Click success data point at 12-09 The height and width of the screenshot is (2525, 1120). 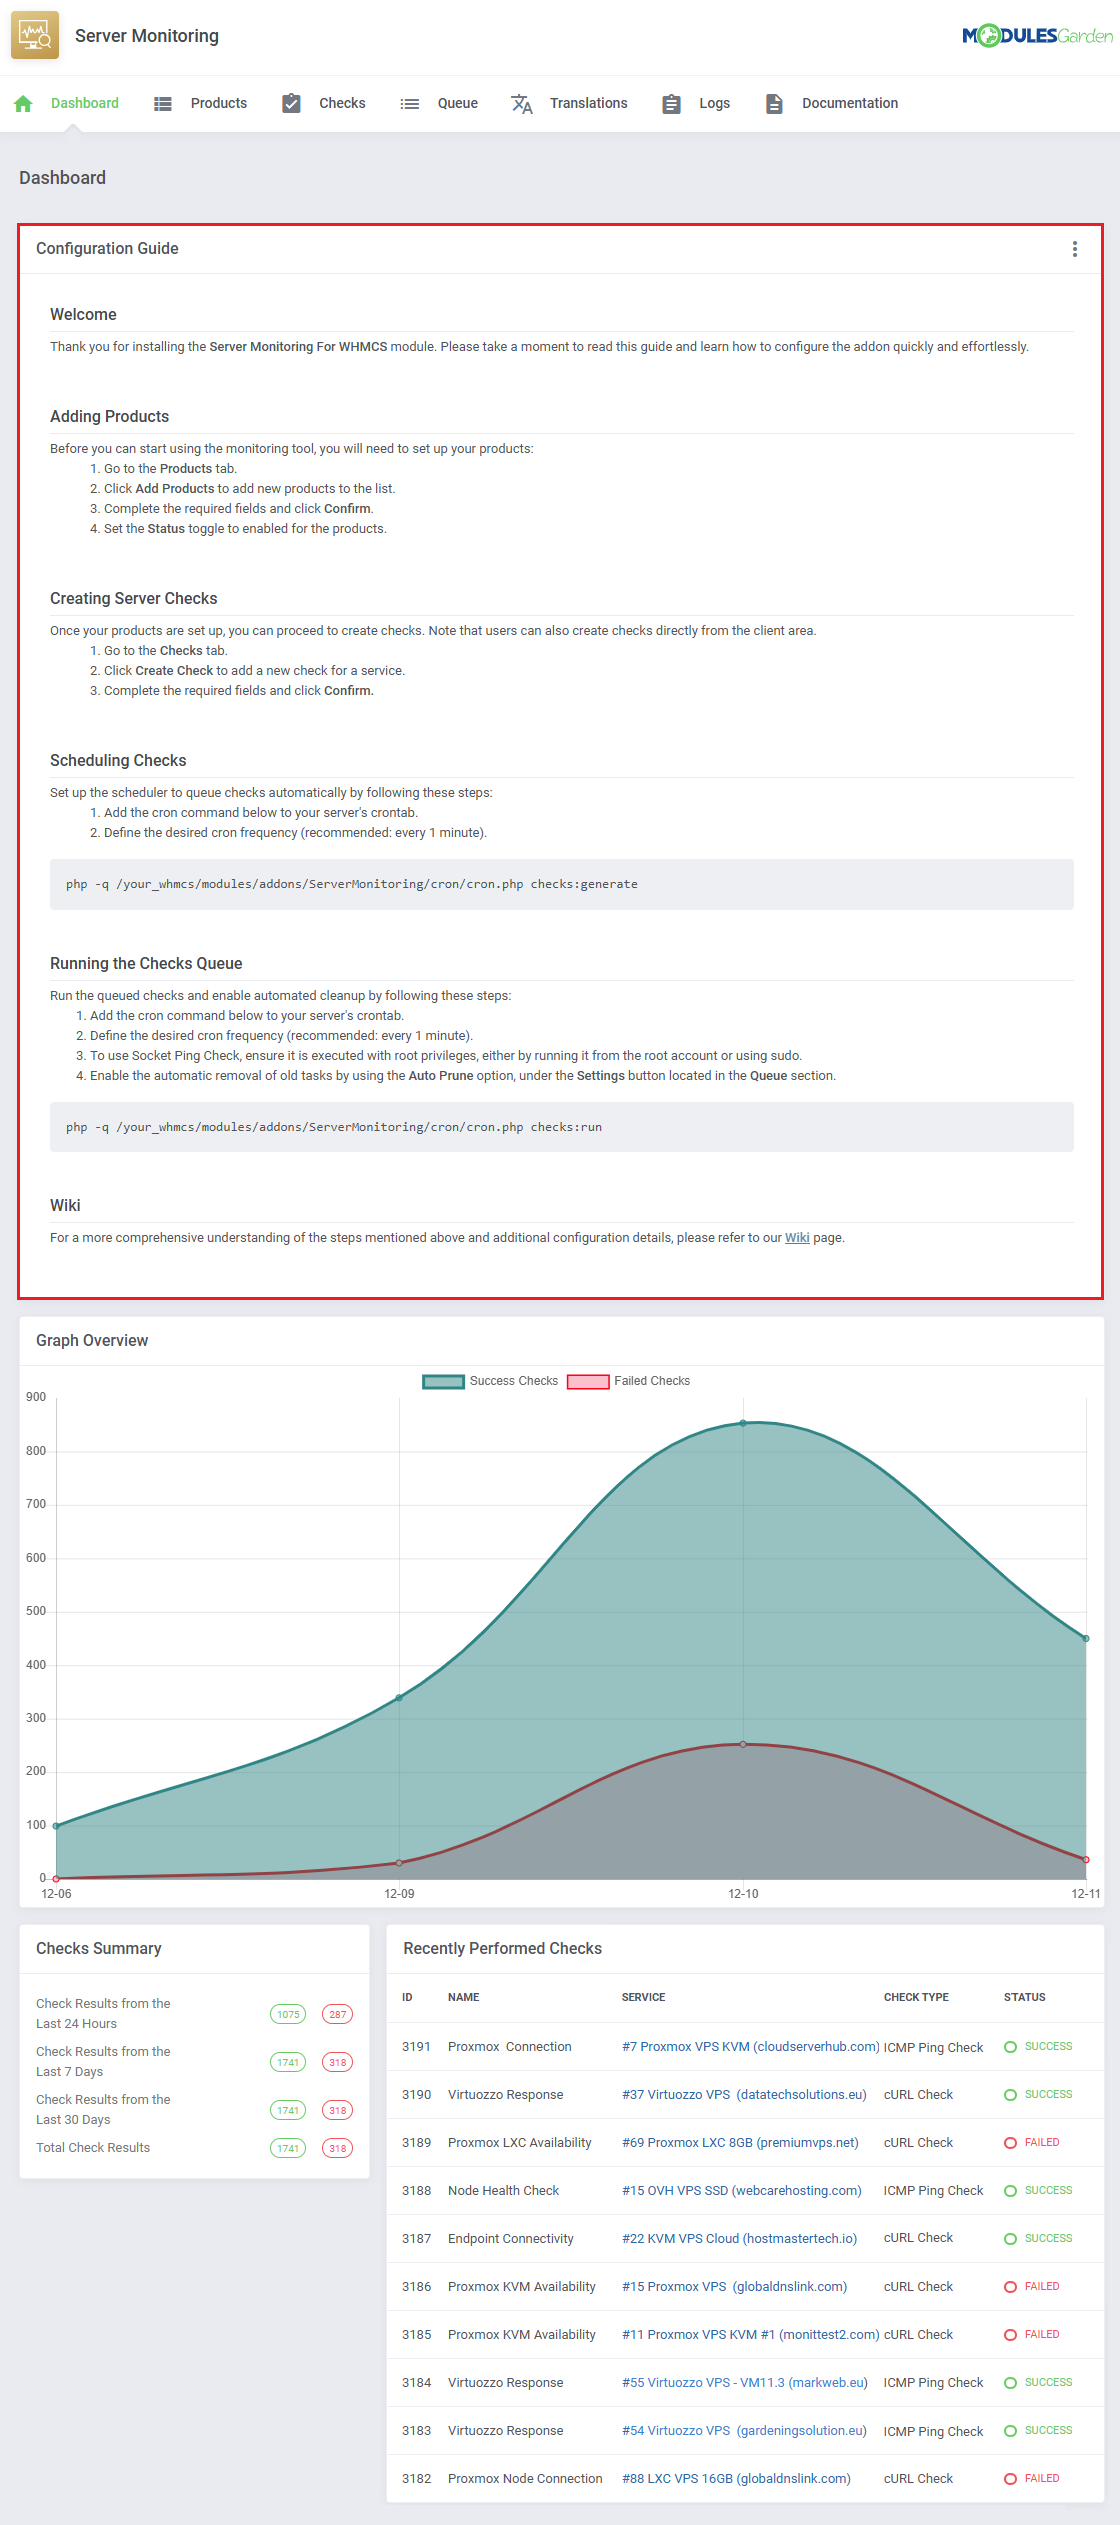point(399,1697)
